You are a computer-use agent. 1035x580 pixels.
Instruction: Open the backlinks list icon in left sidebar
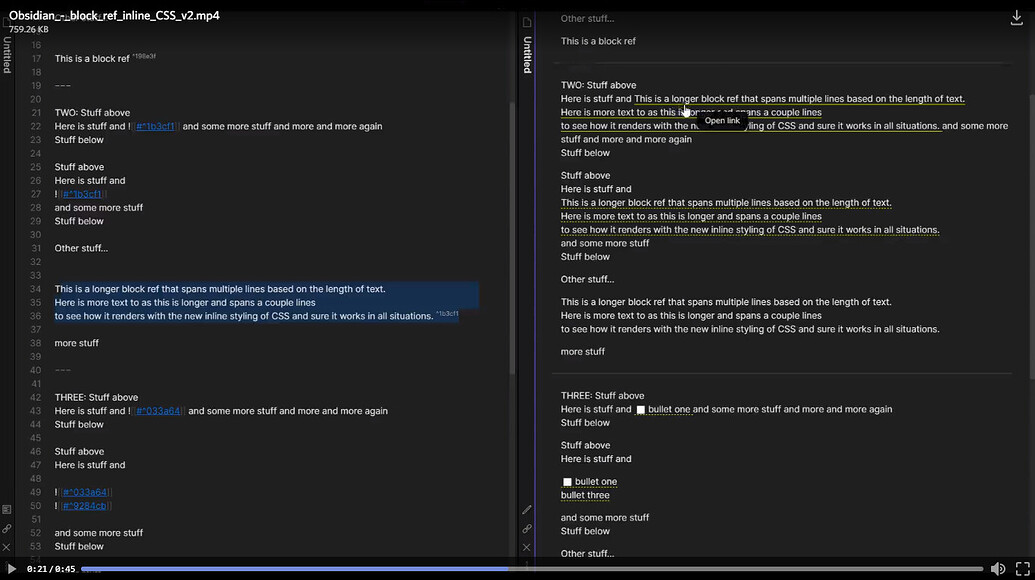tap(6, 509)
